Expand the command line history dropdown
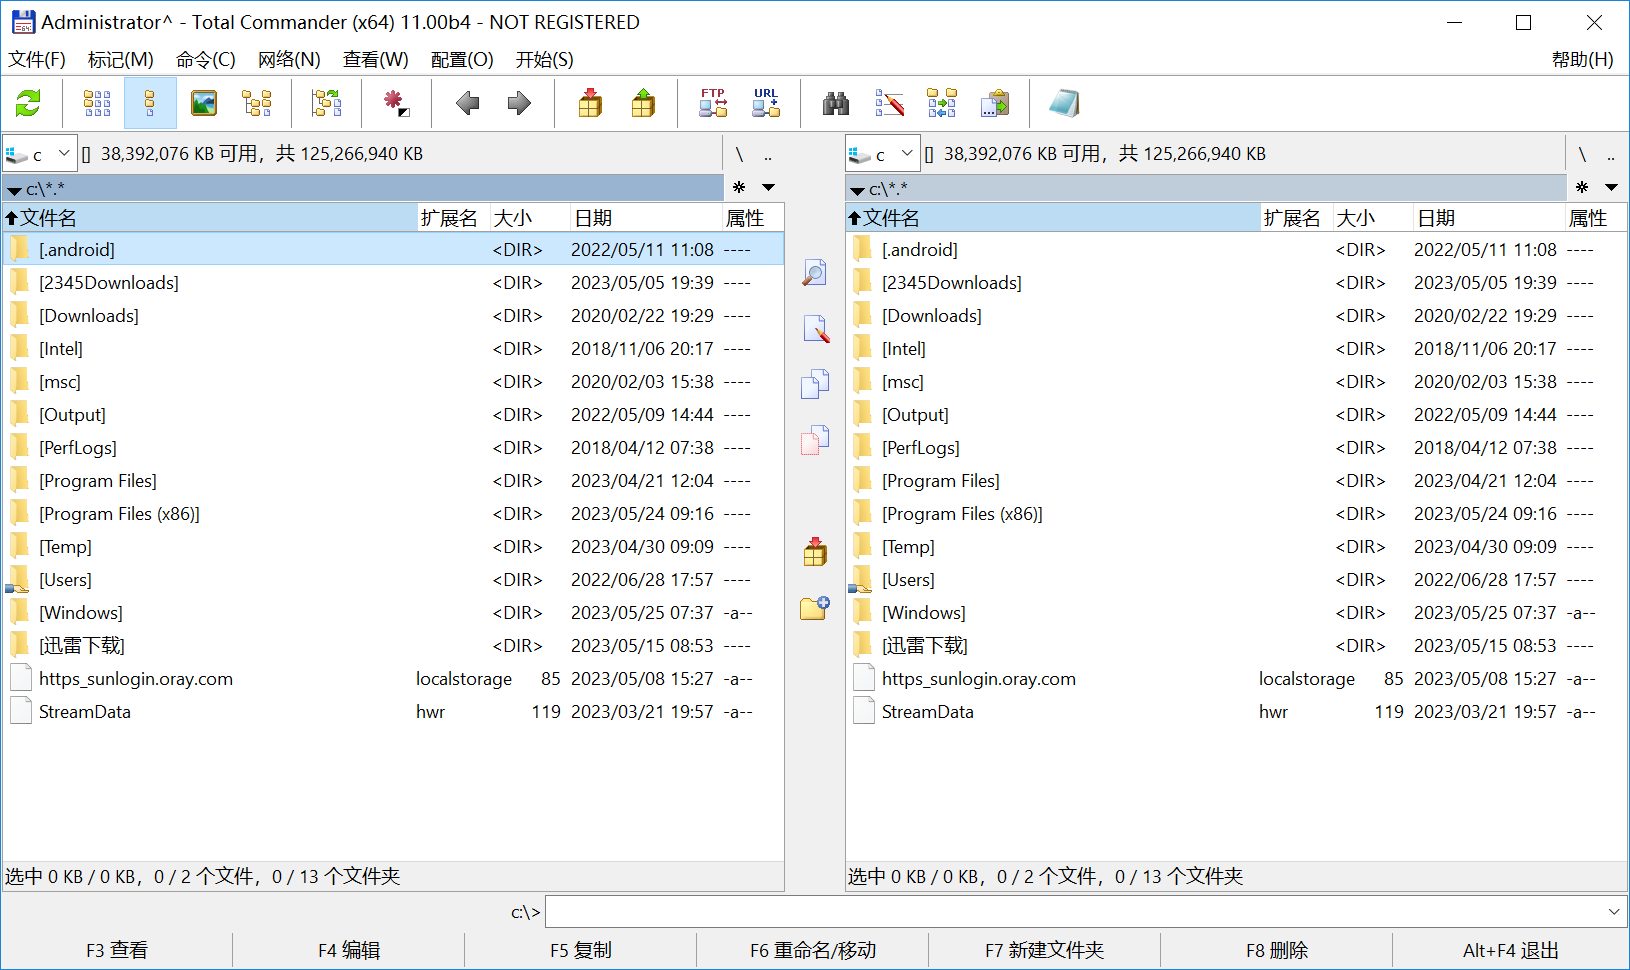This screenshot has height=970, width=1630. [1613, 911]
